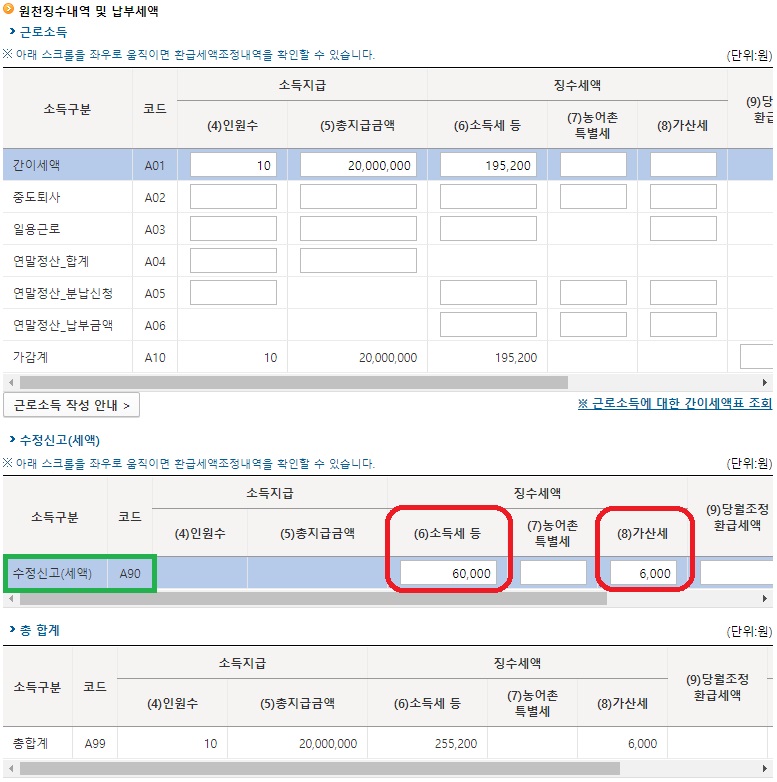Click the 수정신고 A90 농어촌특별세 input field
777x782 pixels.
coord(553,573)
